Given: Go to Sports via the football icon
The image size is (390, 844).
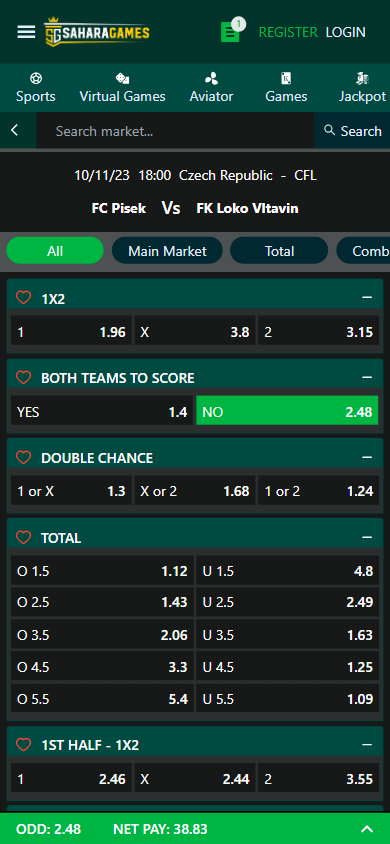Looking at the screenshot, I should (x=36, y=79).
